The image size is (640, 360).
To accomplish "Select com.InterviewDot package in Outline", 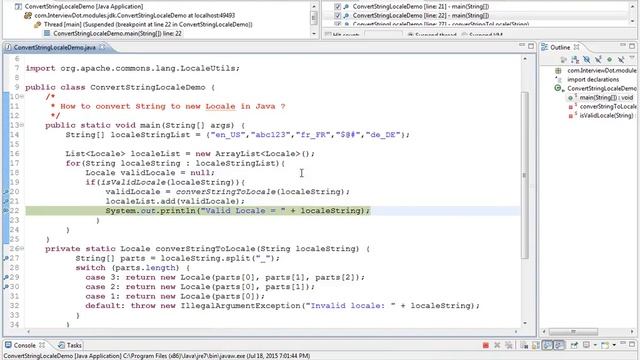I will coord(601,71).
